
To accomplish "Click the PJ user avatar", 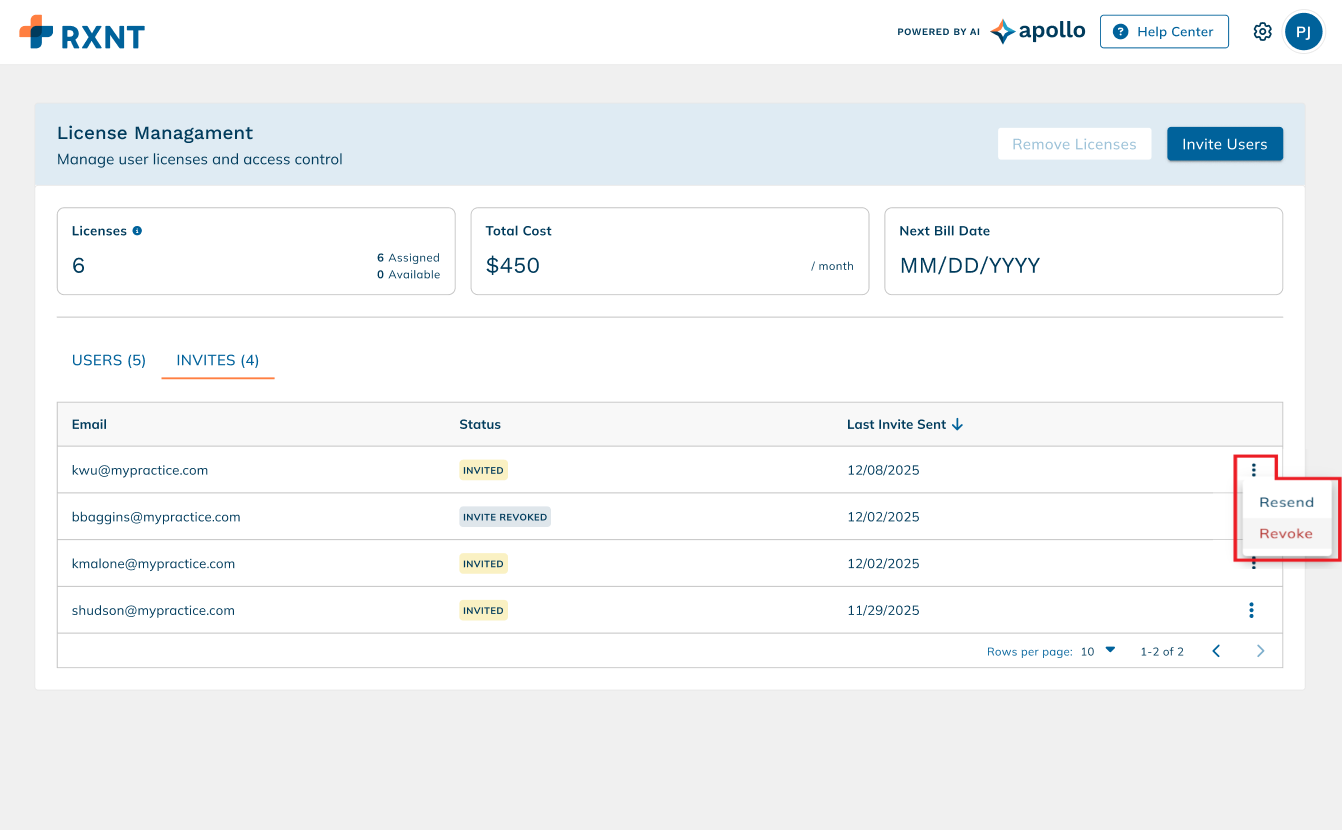I will pyautogui.click(x=1303, y=32).
